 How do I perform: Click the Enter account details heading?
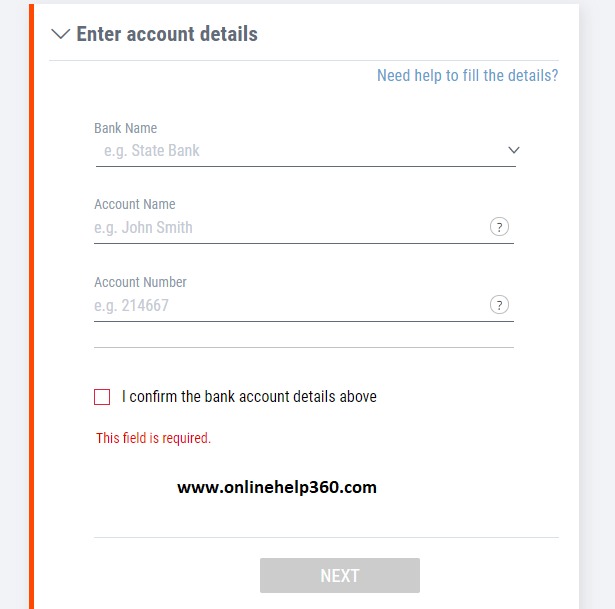tap(167, 34)
